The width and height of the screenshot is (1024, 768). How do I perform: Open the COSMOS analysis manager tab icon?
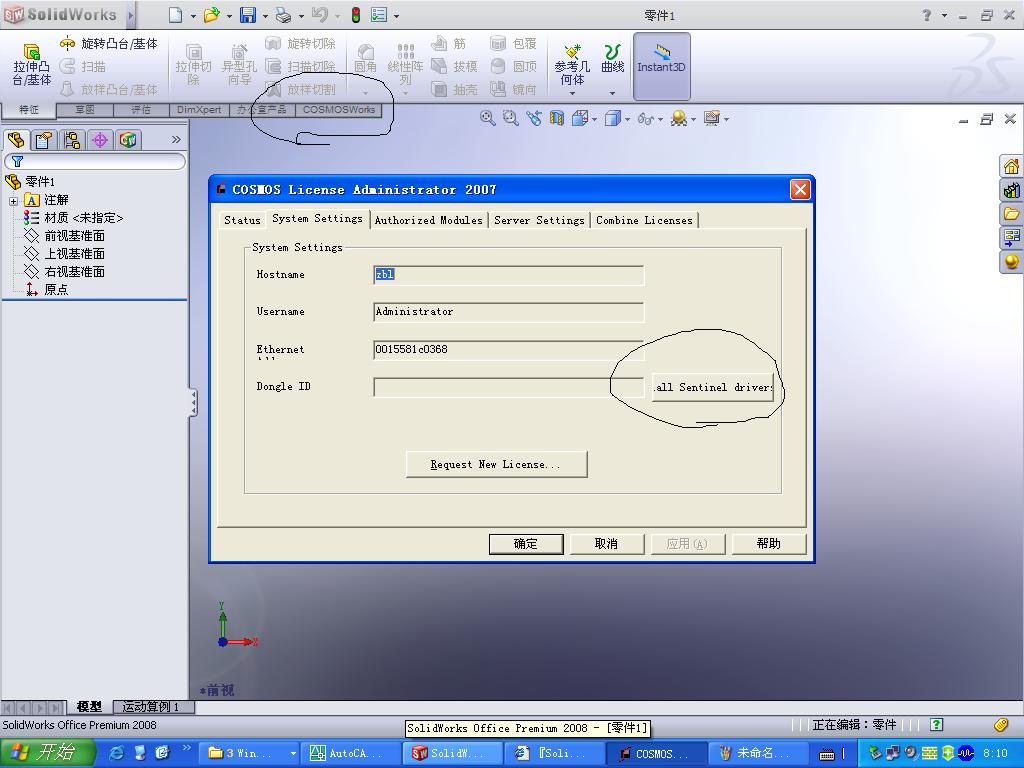[128, 140]
